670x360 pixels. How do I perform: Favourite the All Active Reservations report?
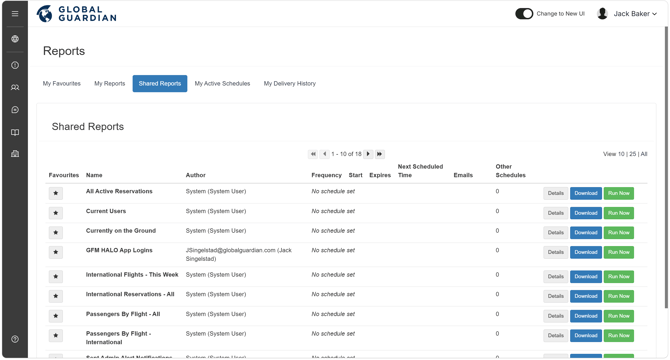[x=56, y=193]
